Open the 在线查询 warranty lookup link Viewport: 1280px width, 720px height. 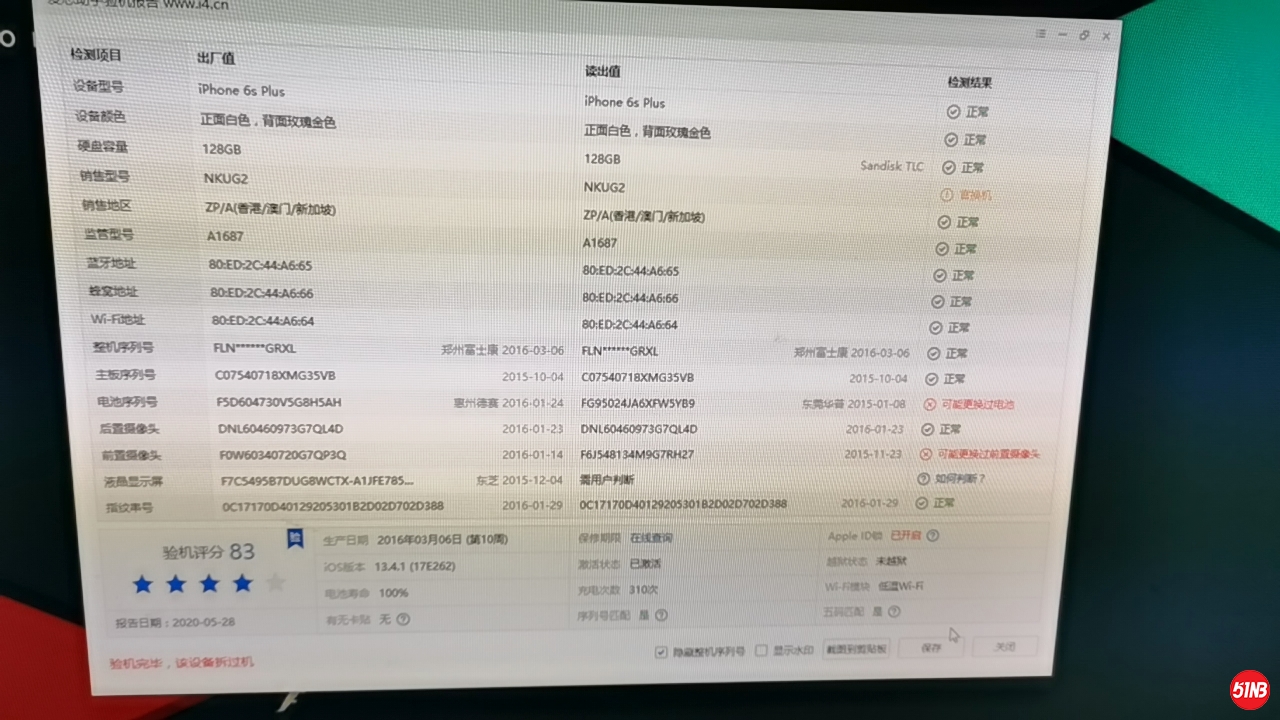(x=651, y=538)
